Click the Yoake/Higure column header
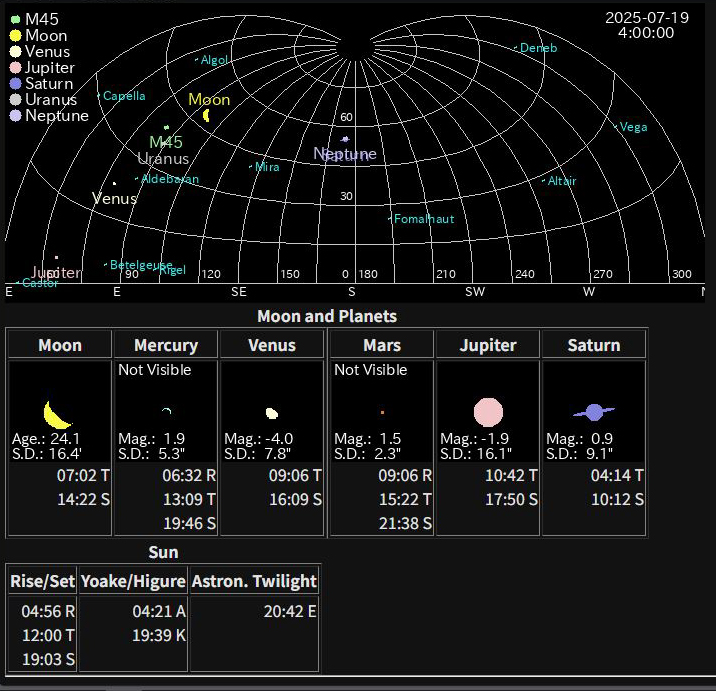The width and height of the screenshot is (716, 691). 133,581
